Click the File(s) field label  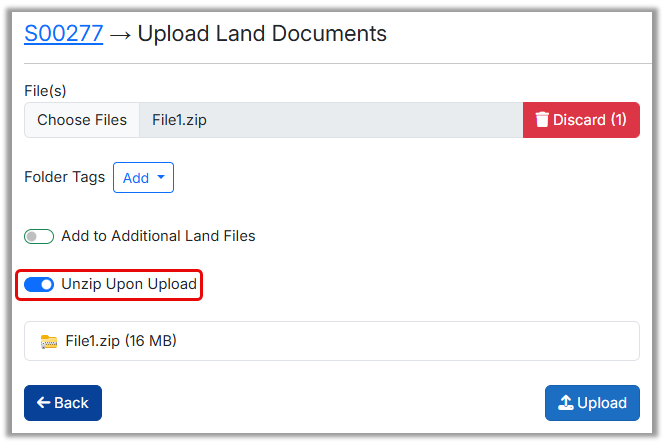tap(45, 91)
